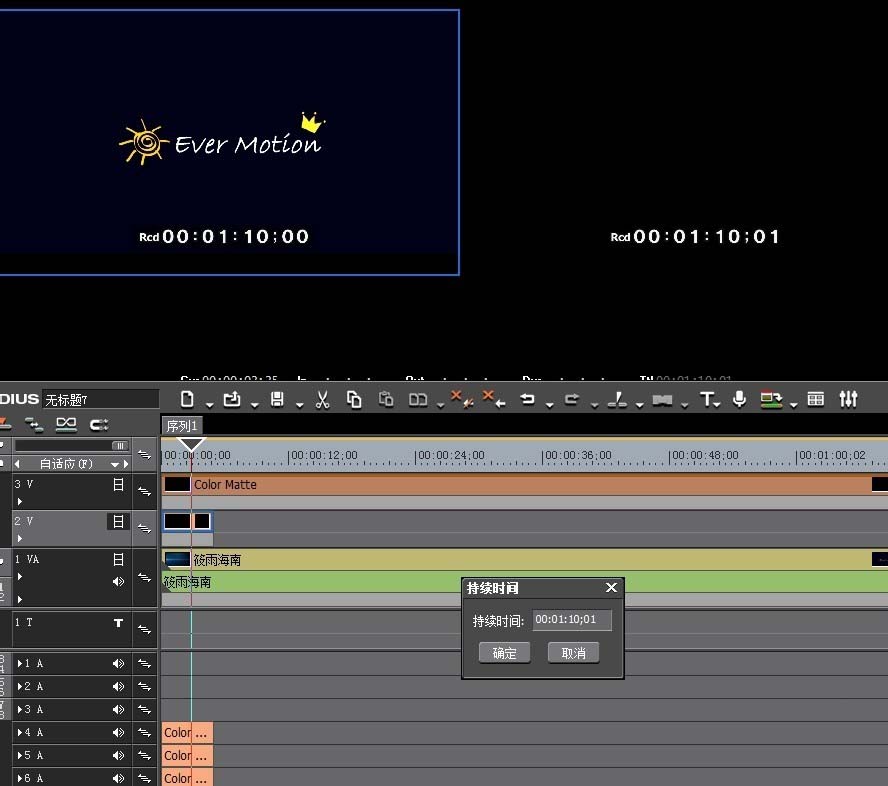Screen dimensions: 888x786
Task: Expand audio track 4 A
Action: pos(20,732)
